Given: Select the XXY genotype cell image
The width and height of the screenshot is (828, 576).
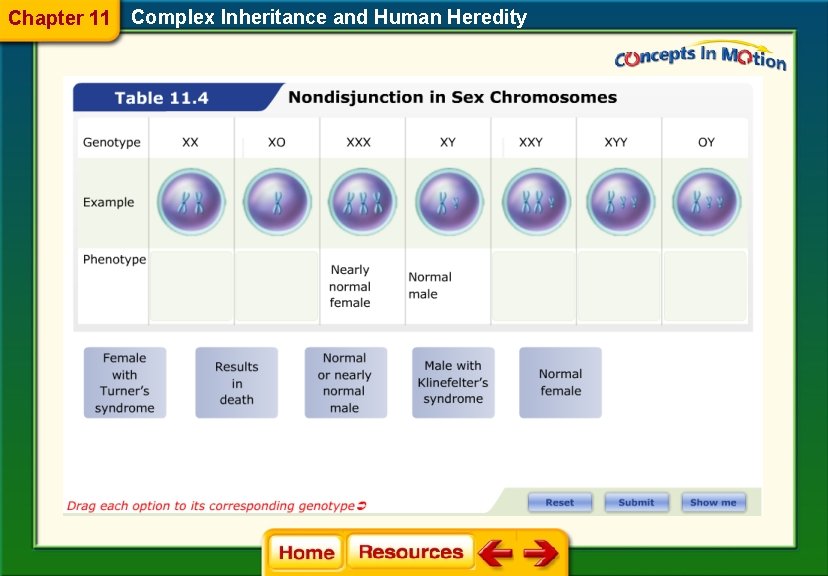Looking at the screenshot, I should [x=534, y=201].
